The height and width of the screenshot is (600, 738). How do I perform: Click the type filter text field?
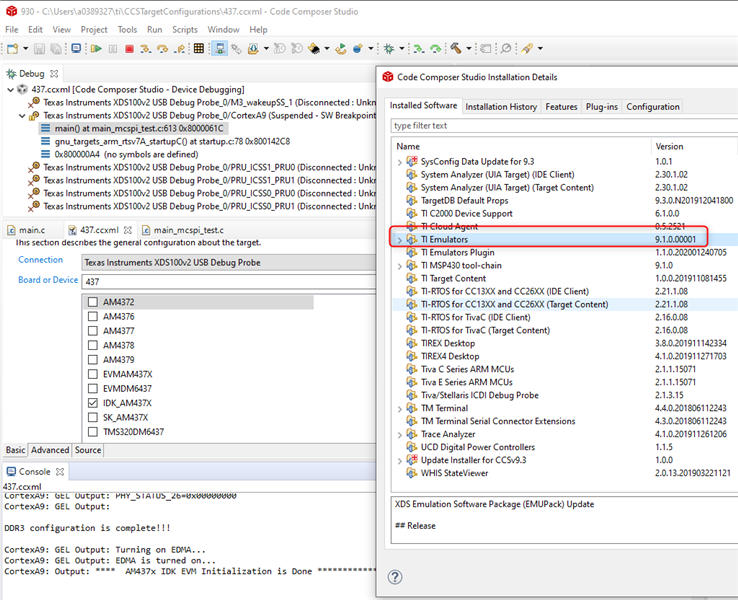point(564,126)
